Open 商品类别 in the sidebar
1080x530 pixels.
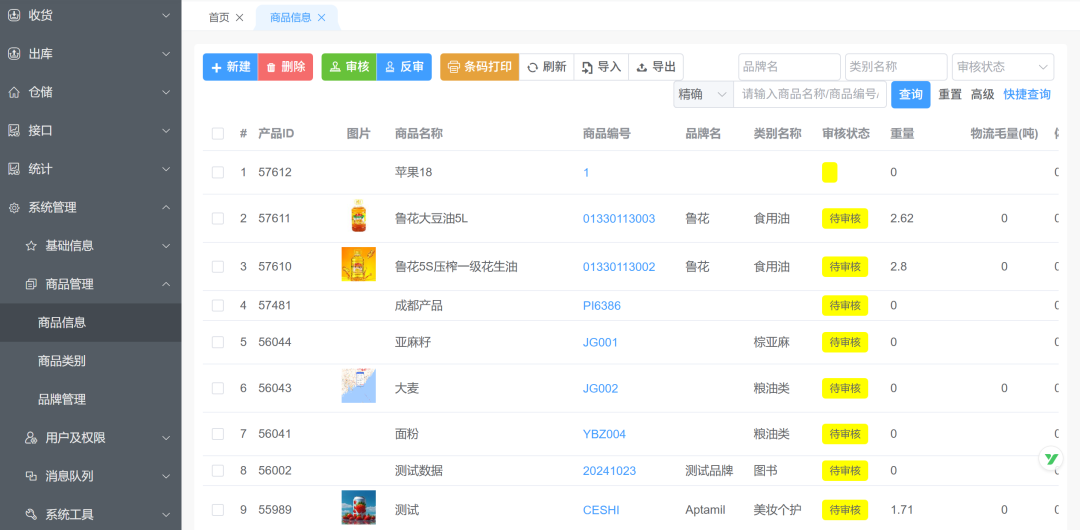pos(62,361)
